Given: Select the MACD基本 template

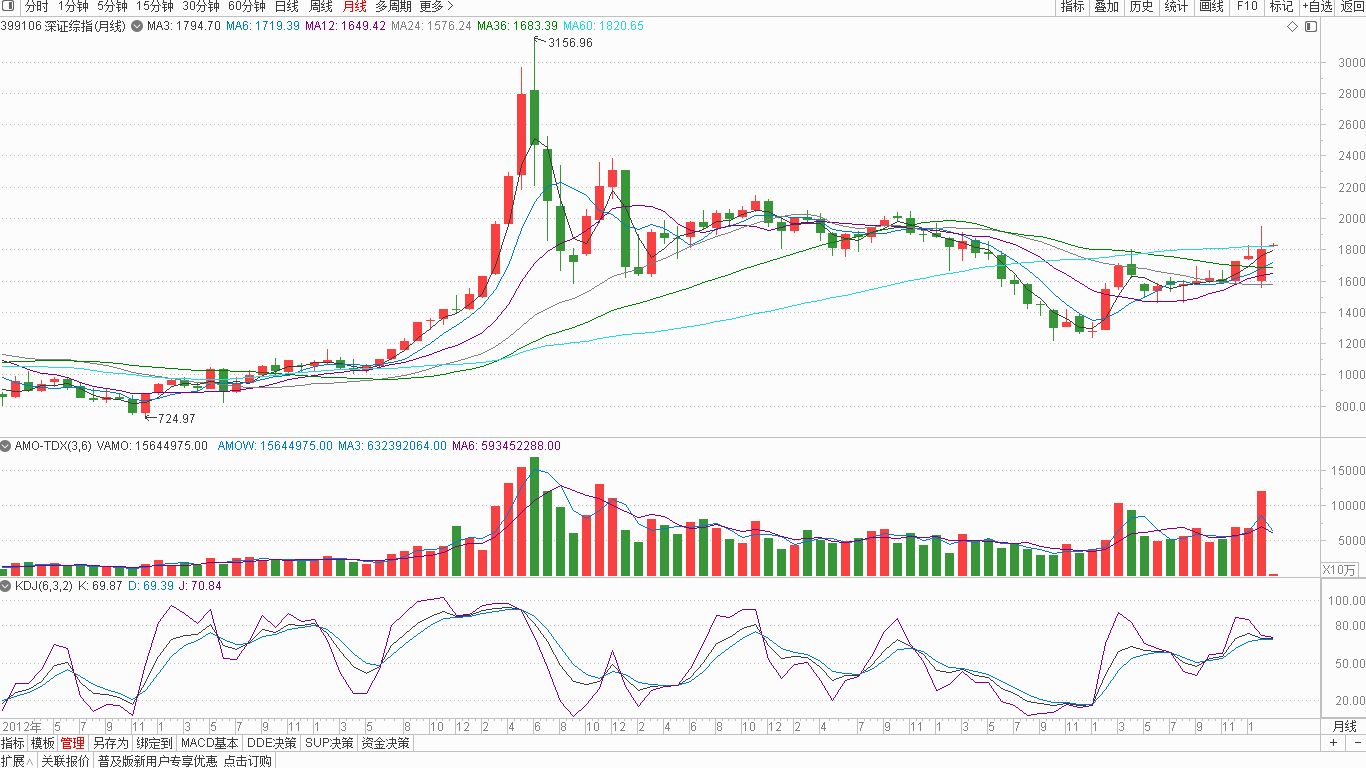Looking at the screenshot, I should (210, 743).
